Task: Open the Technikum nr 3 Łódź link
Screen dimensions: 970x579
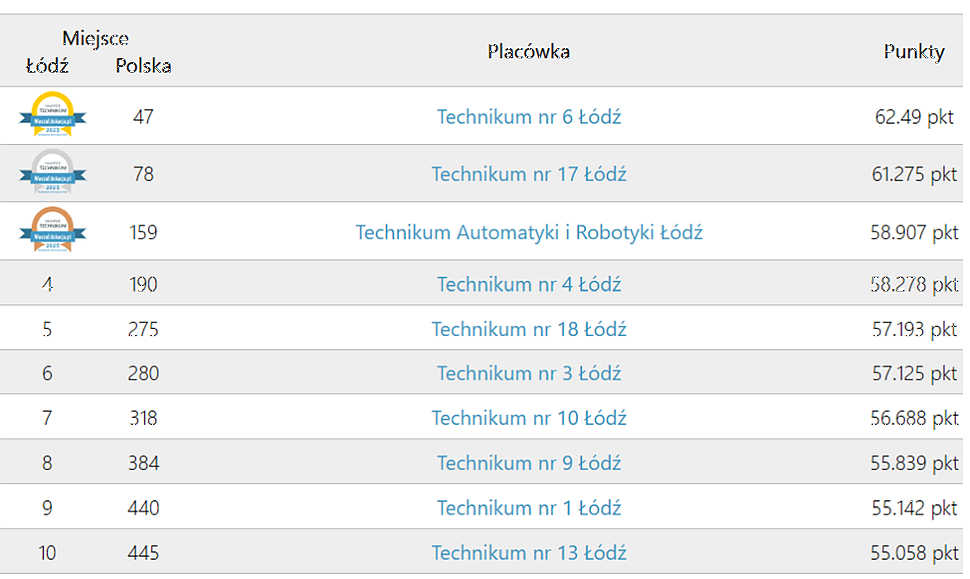Action: point(528,373)
